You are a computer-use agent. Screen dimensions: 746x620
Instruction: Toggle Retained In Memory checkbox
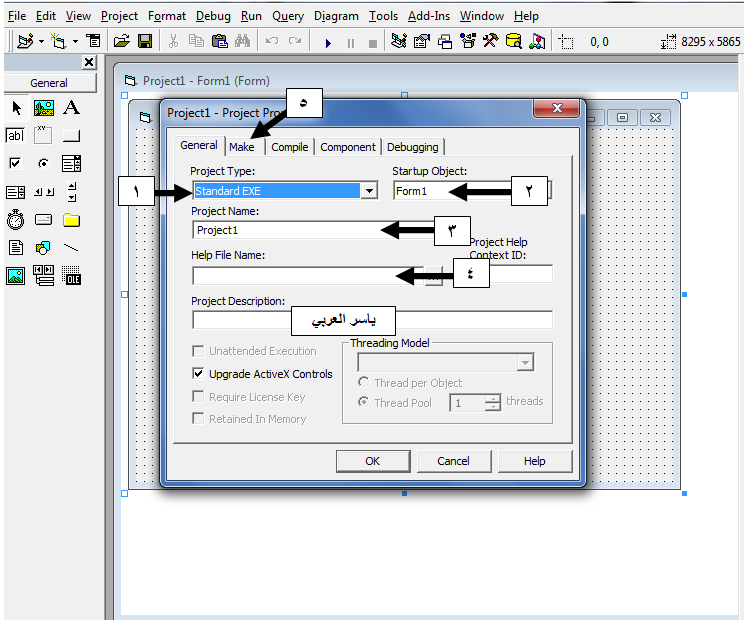click(x=198, y=419)
